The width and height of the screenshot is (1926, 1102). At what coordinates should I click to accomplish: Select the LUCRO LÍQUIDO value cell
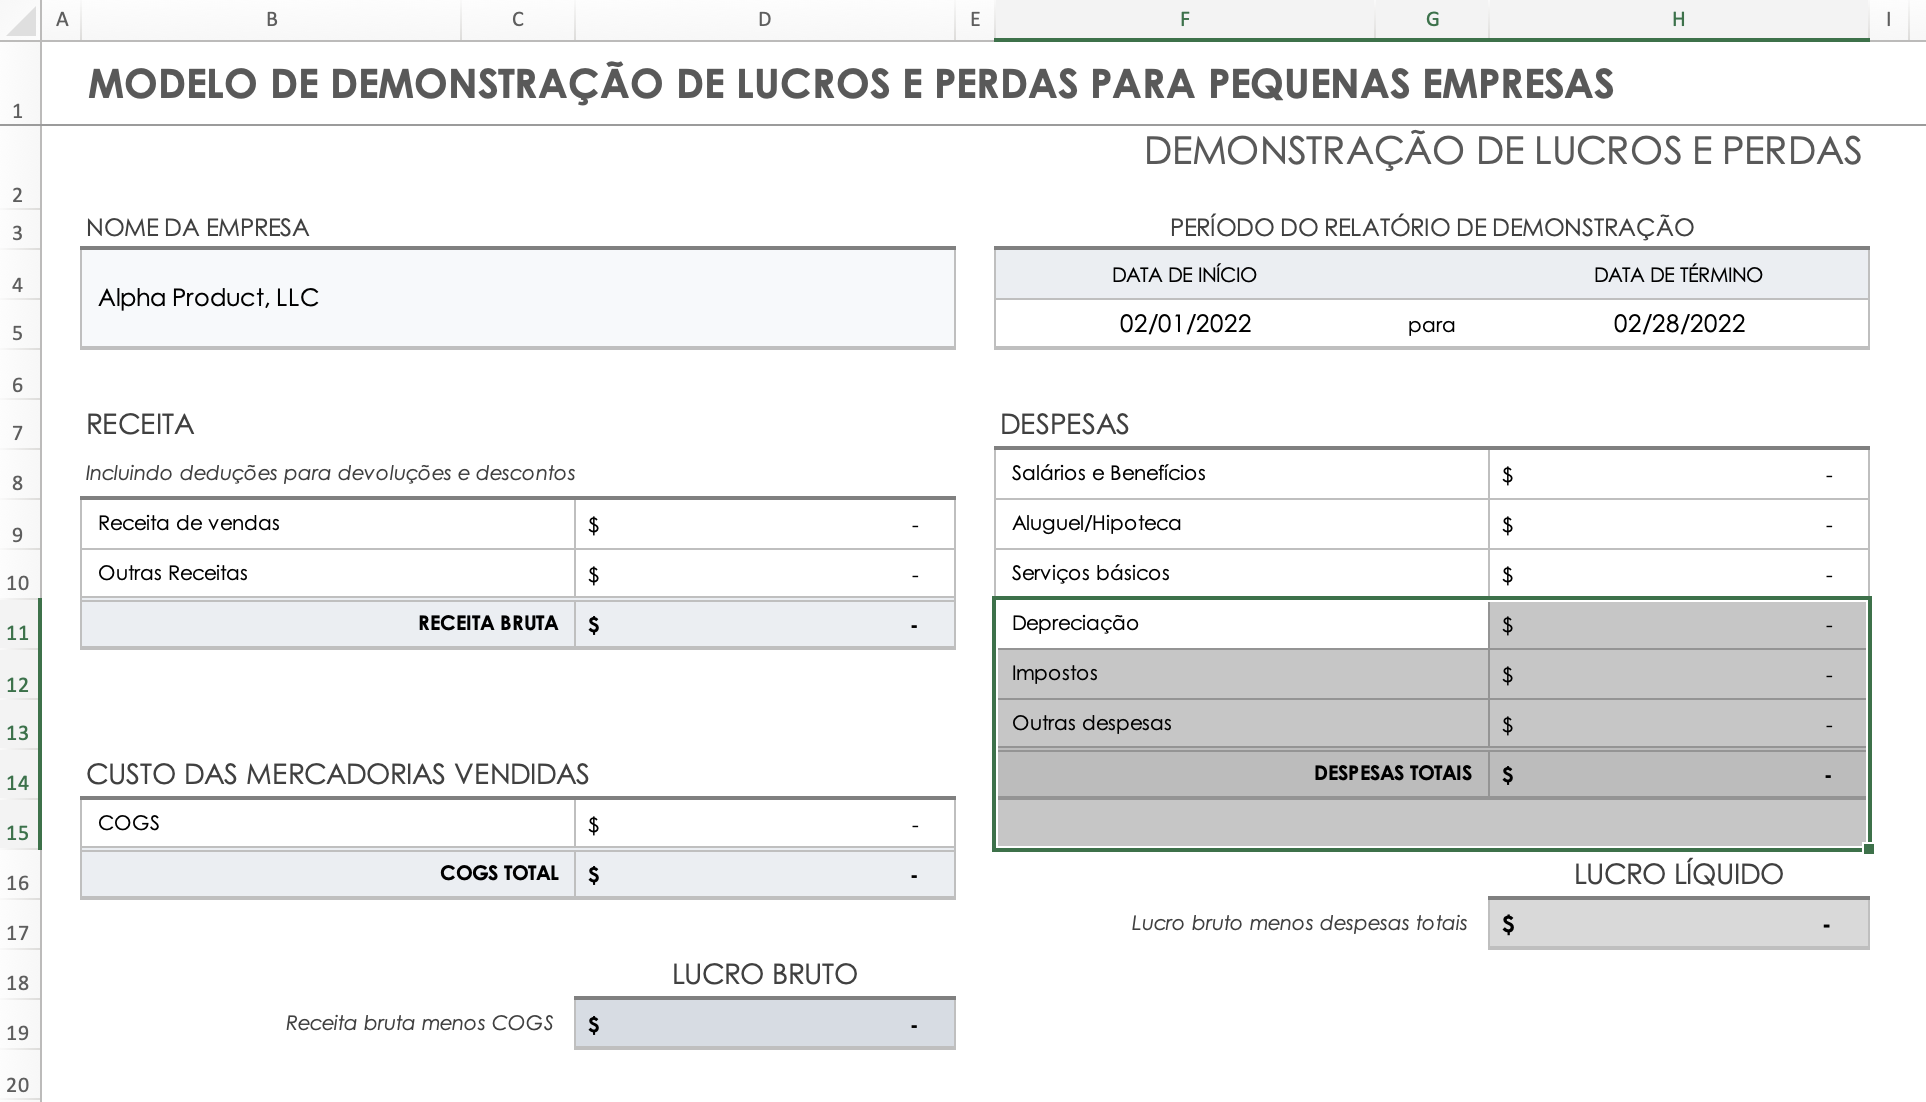point(1678,924)
